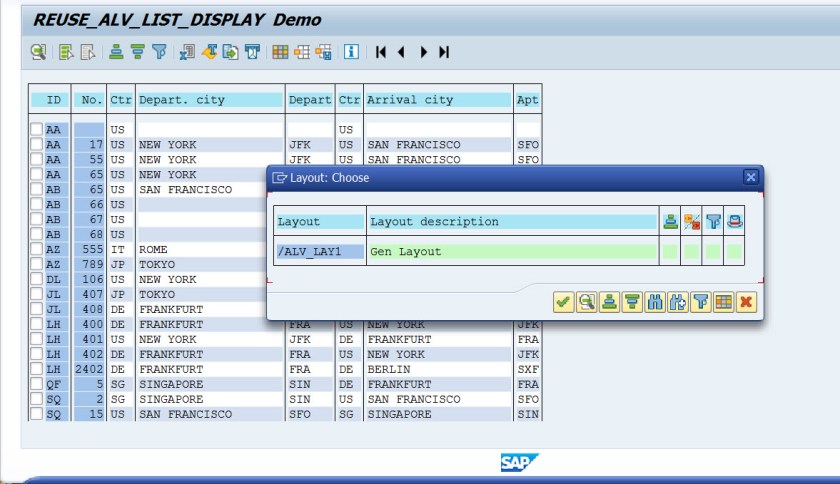Image resolution: width=840 pixels, height=484 pixels.
Task: Click the next page arrow in toolbar
Action: point(423,52)
